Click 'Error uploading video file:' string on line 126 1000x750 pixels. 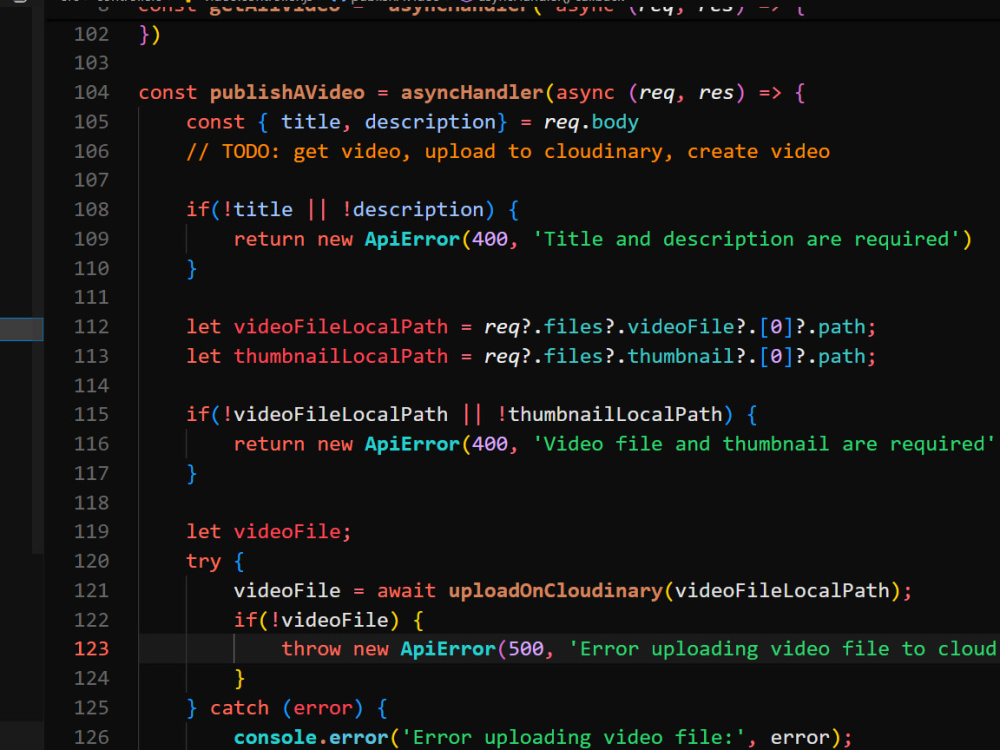click(573, 737)
